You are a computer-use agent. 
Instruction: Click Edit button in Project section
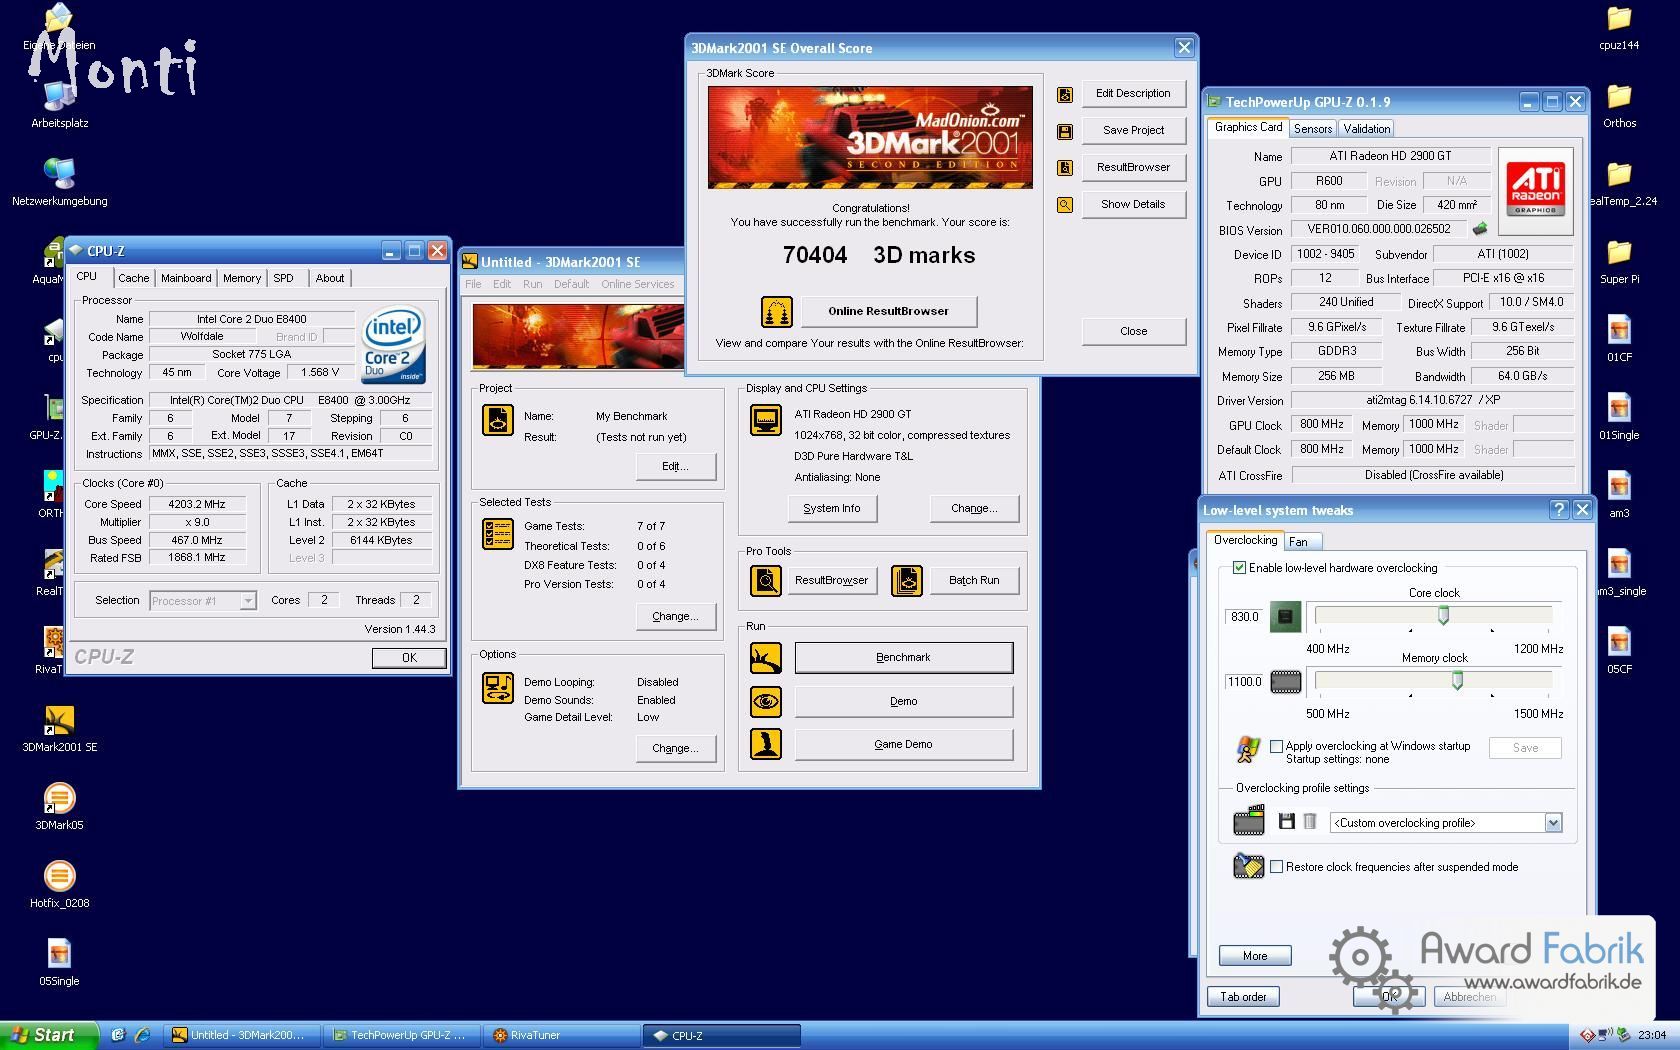click(675, 467)
